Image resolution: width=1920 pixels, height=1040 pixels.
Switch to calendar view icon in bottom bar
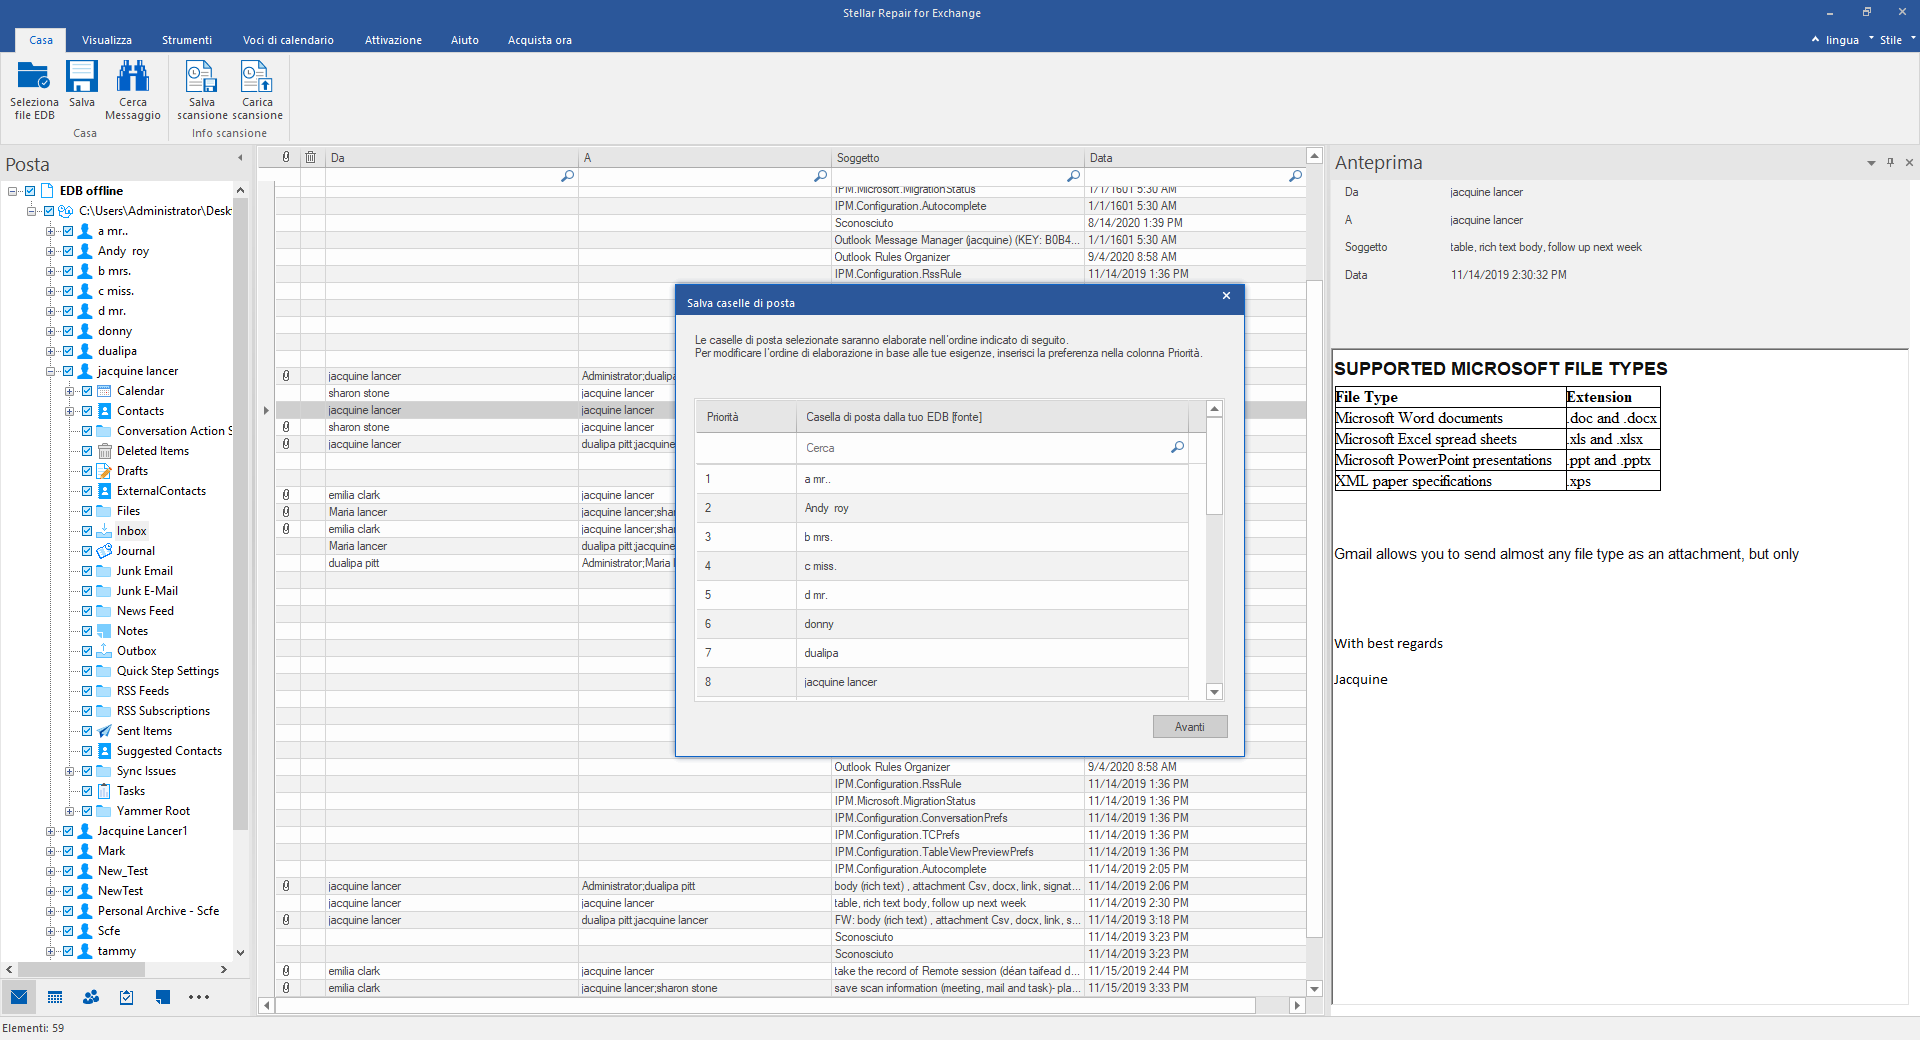click(55, 997)
